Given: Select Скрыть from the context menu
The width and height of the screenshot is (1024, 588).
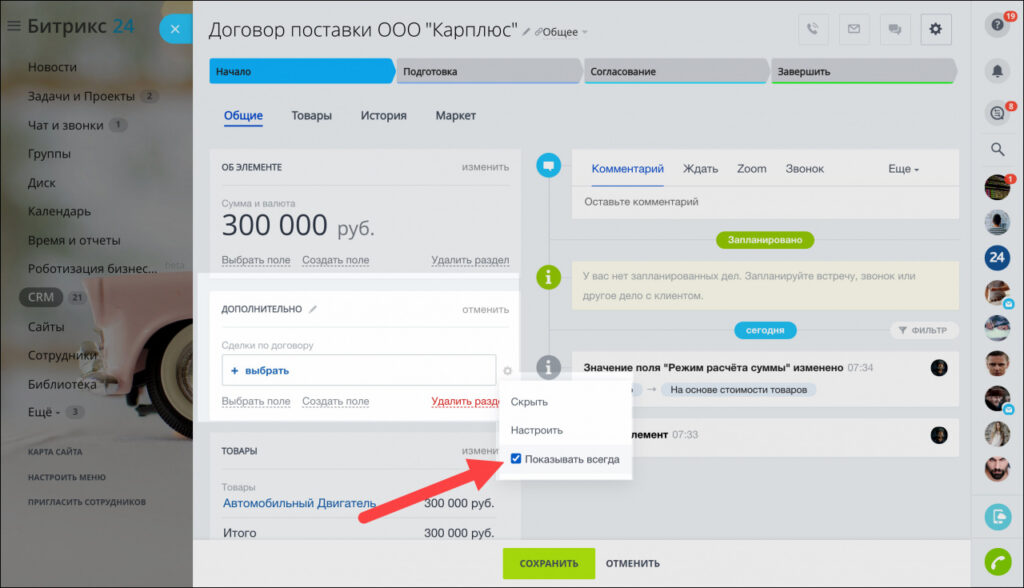Looking at the screenshot, I should (x=529, y=402).
